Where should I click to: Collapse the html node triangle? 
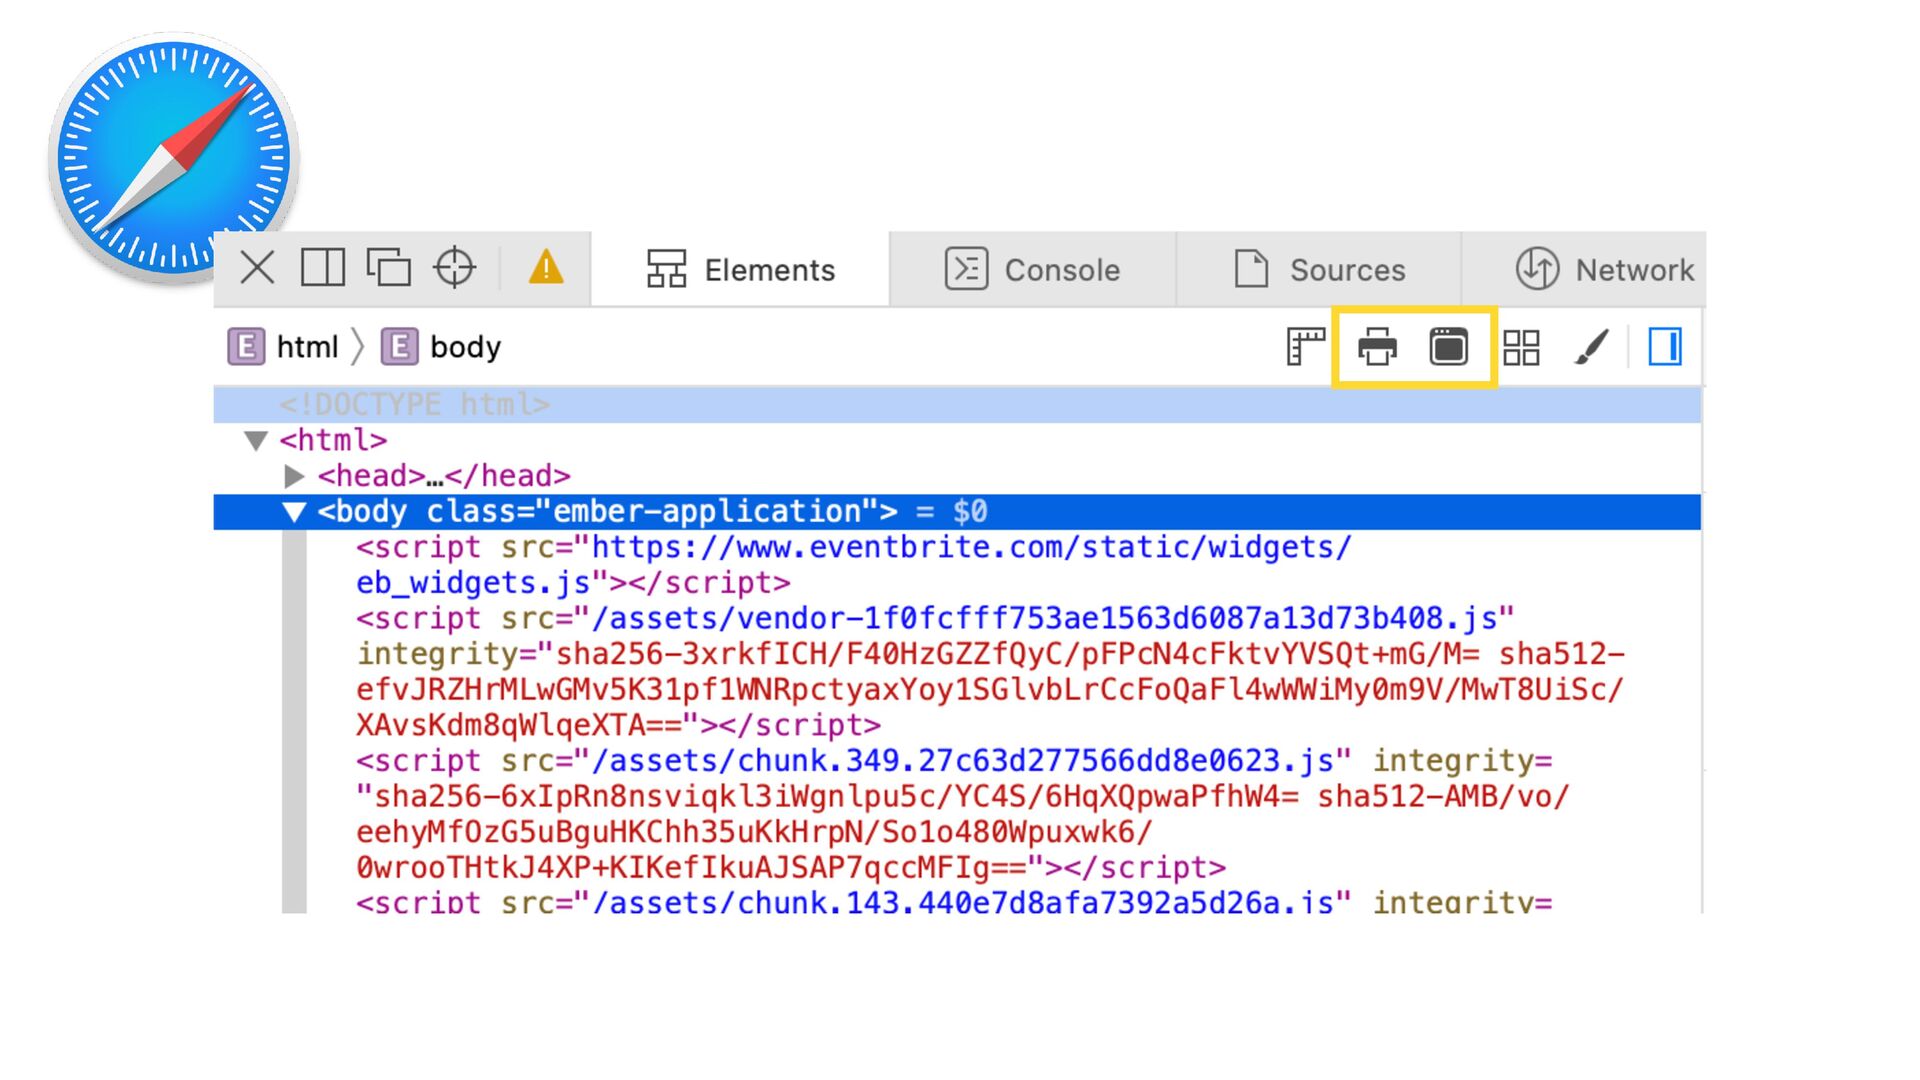tap(256, 440)
